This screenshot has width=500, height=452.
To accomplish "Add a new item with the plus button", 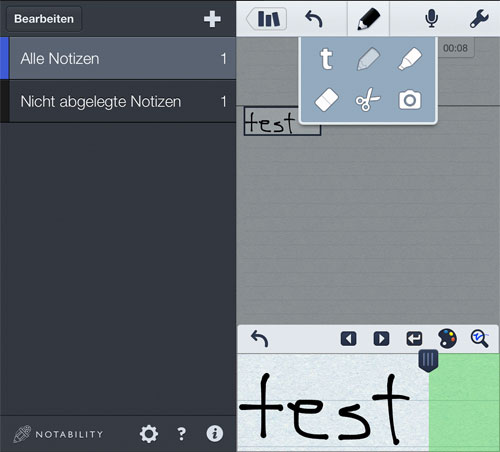I will click(x=212, y=19).
